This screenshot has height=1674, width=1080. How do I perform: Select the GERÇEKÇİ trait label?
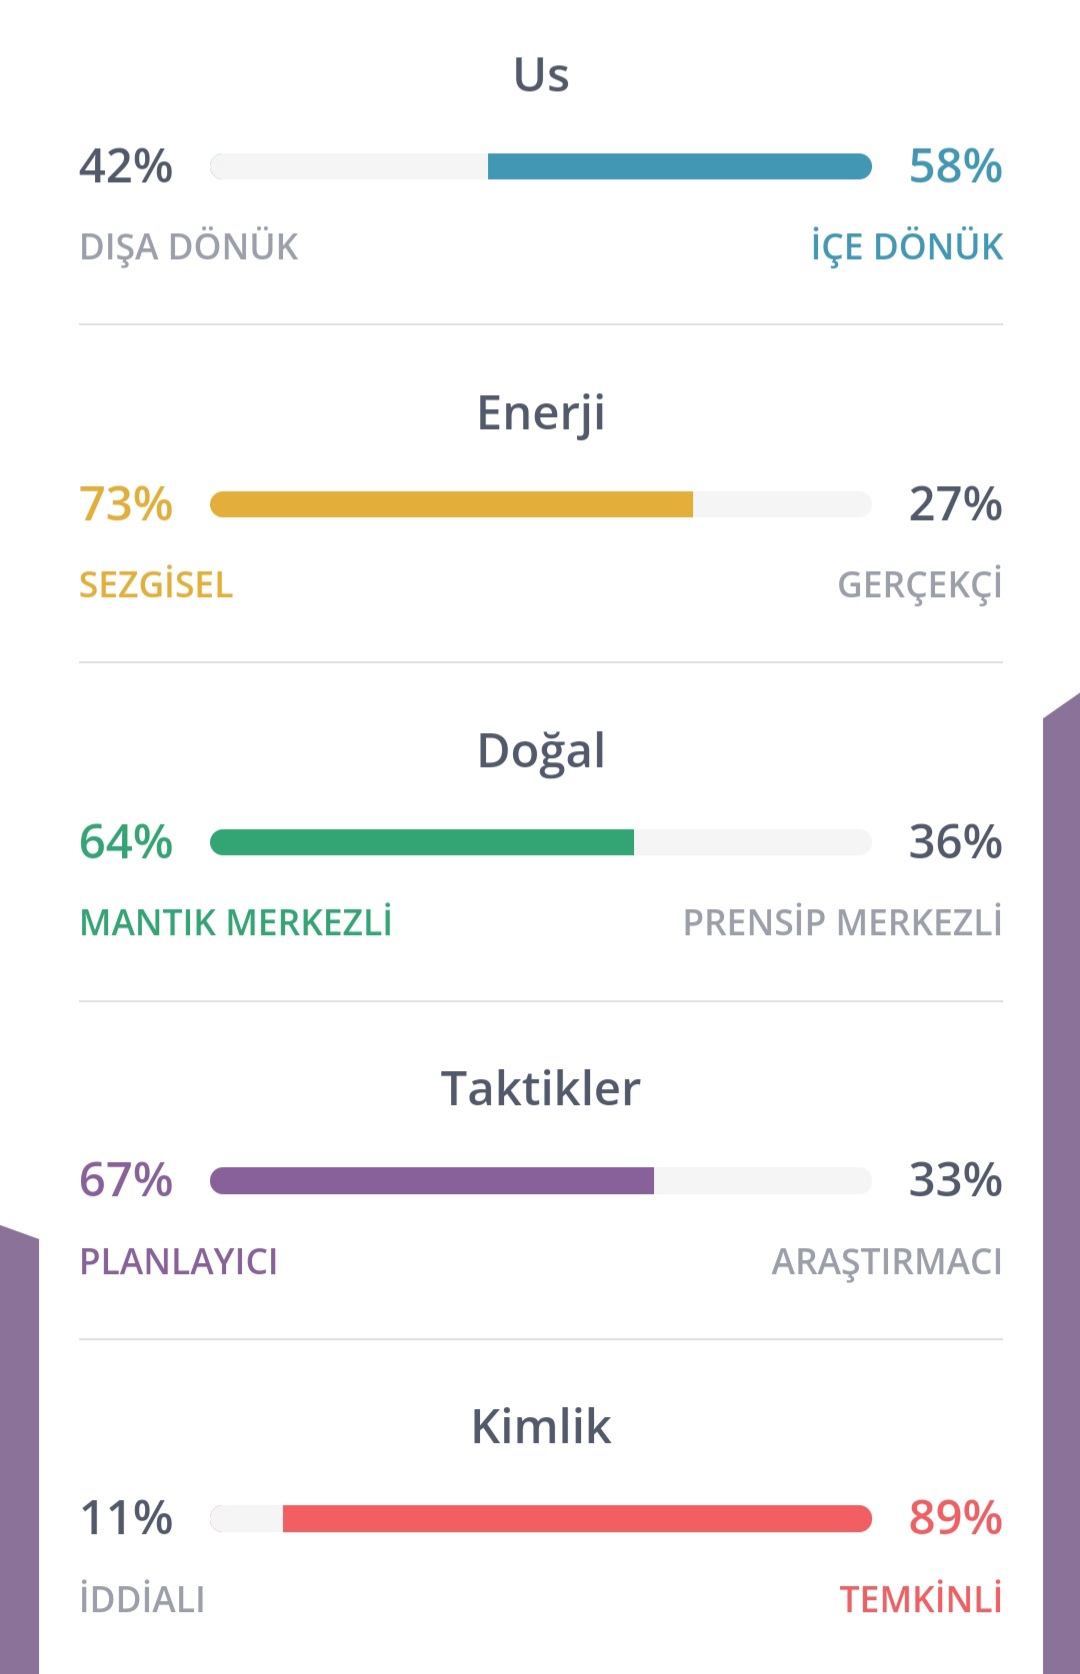click(x=920, y=585)
